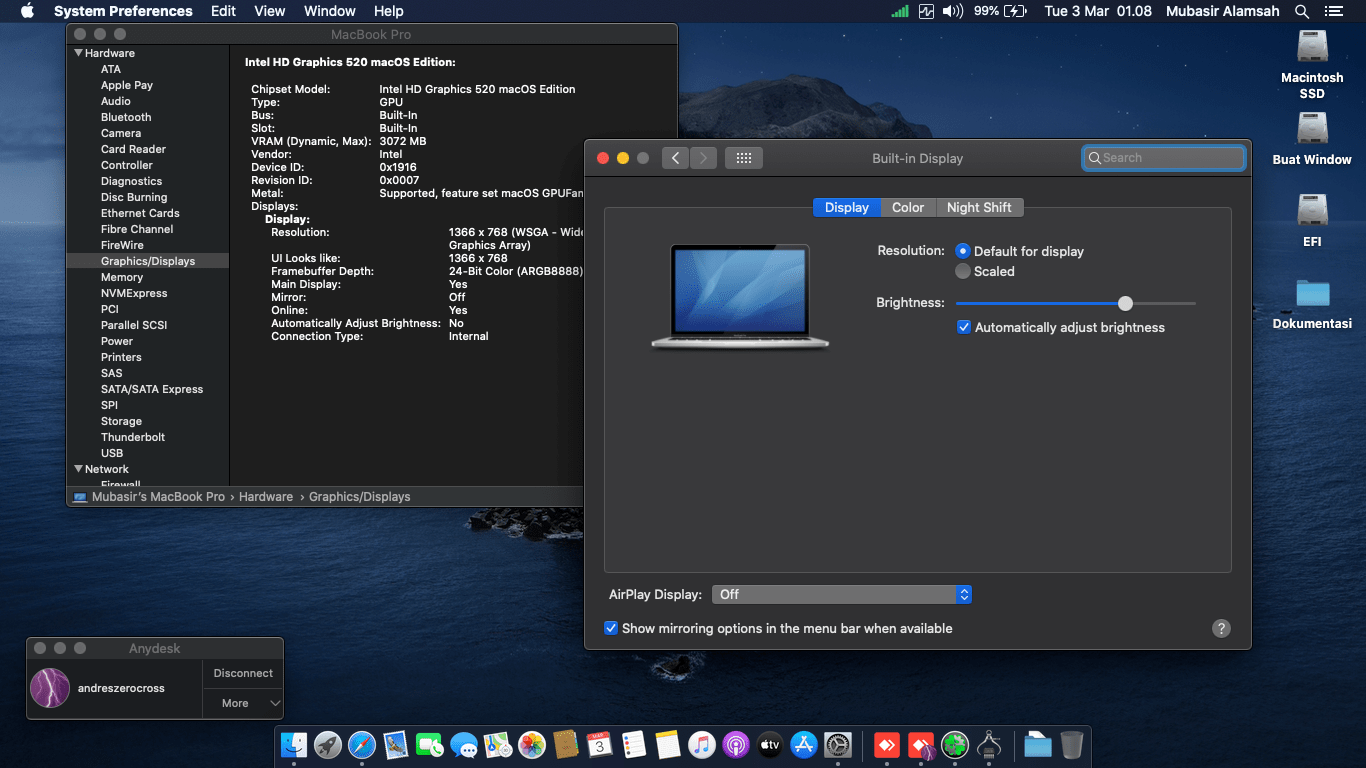
Task: Click the help question mark button
Action: coord(1221,628)
